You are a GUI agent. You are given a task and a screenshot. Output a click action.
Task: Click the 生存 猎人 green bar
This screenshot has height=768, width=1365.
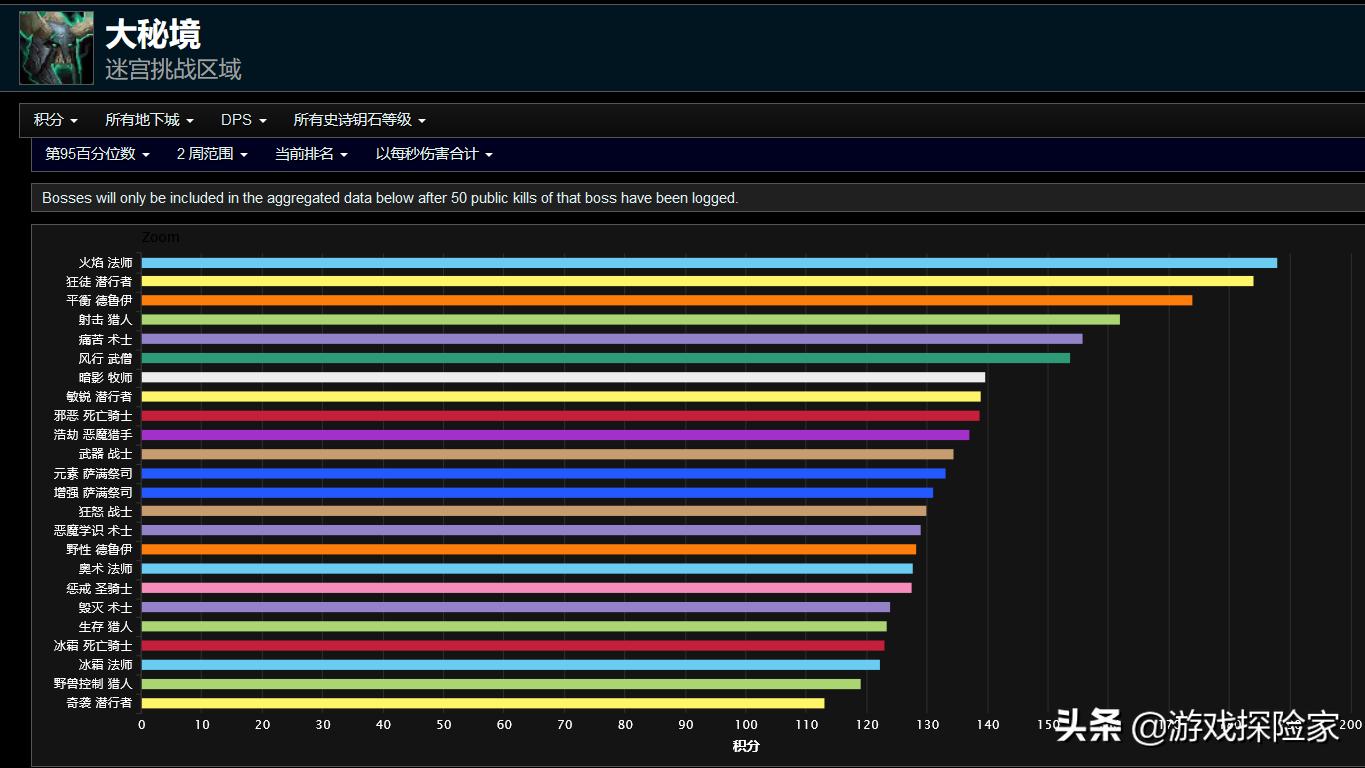(514, 627)
